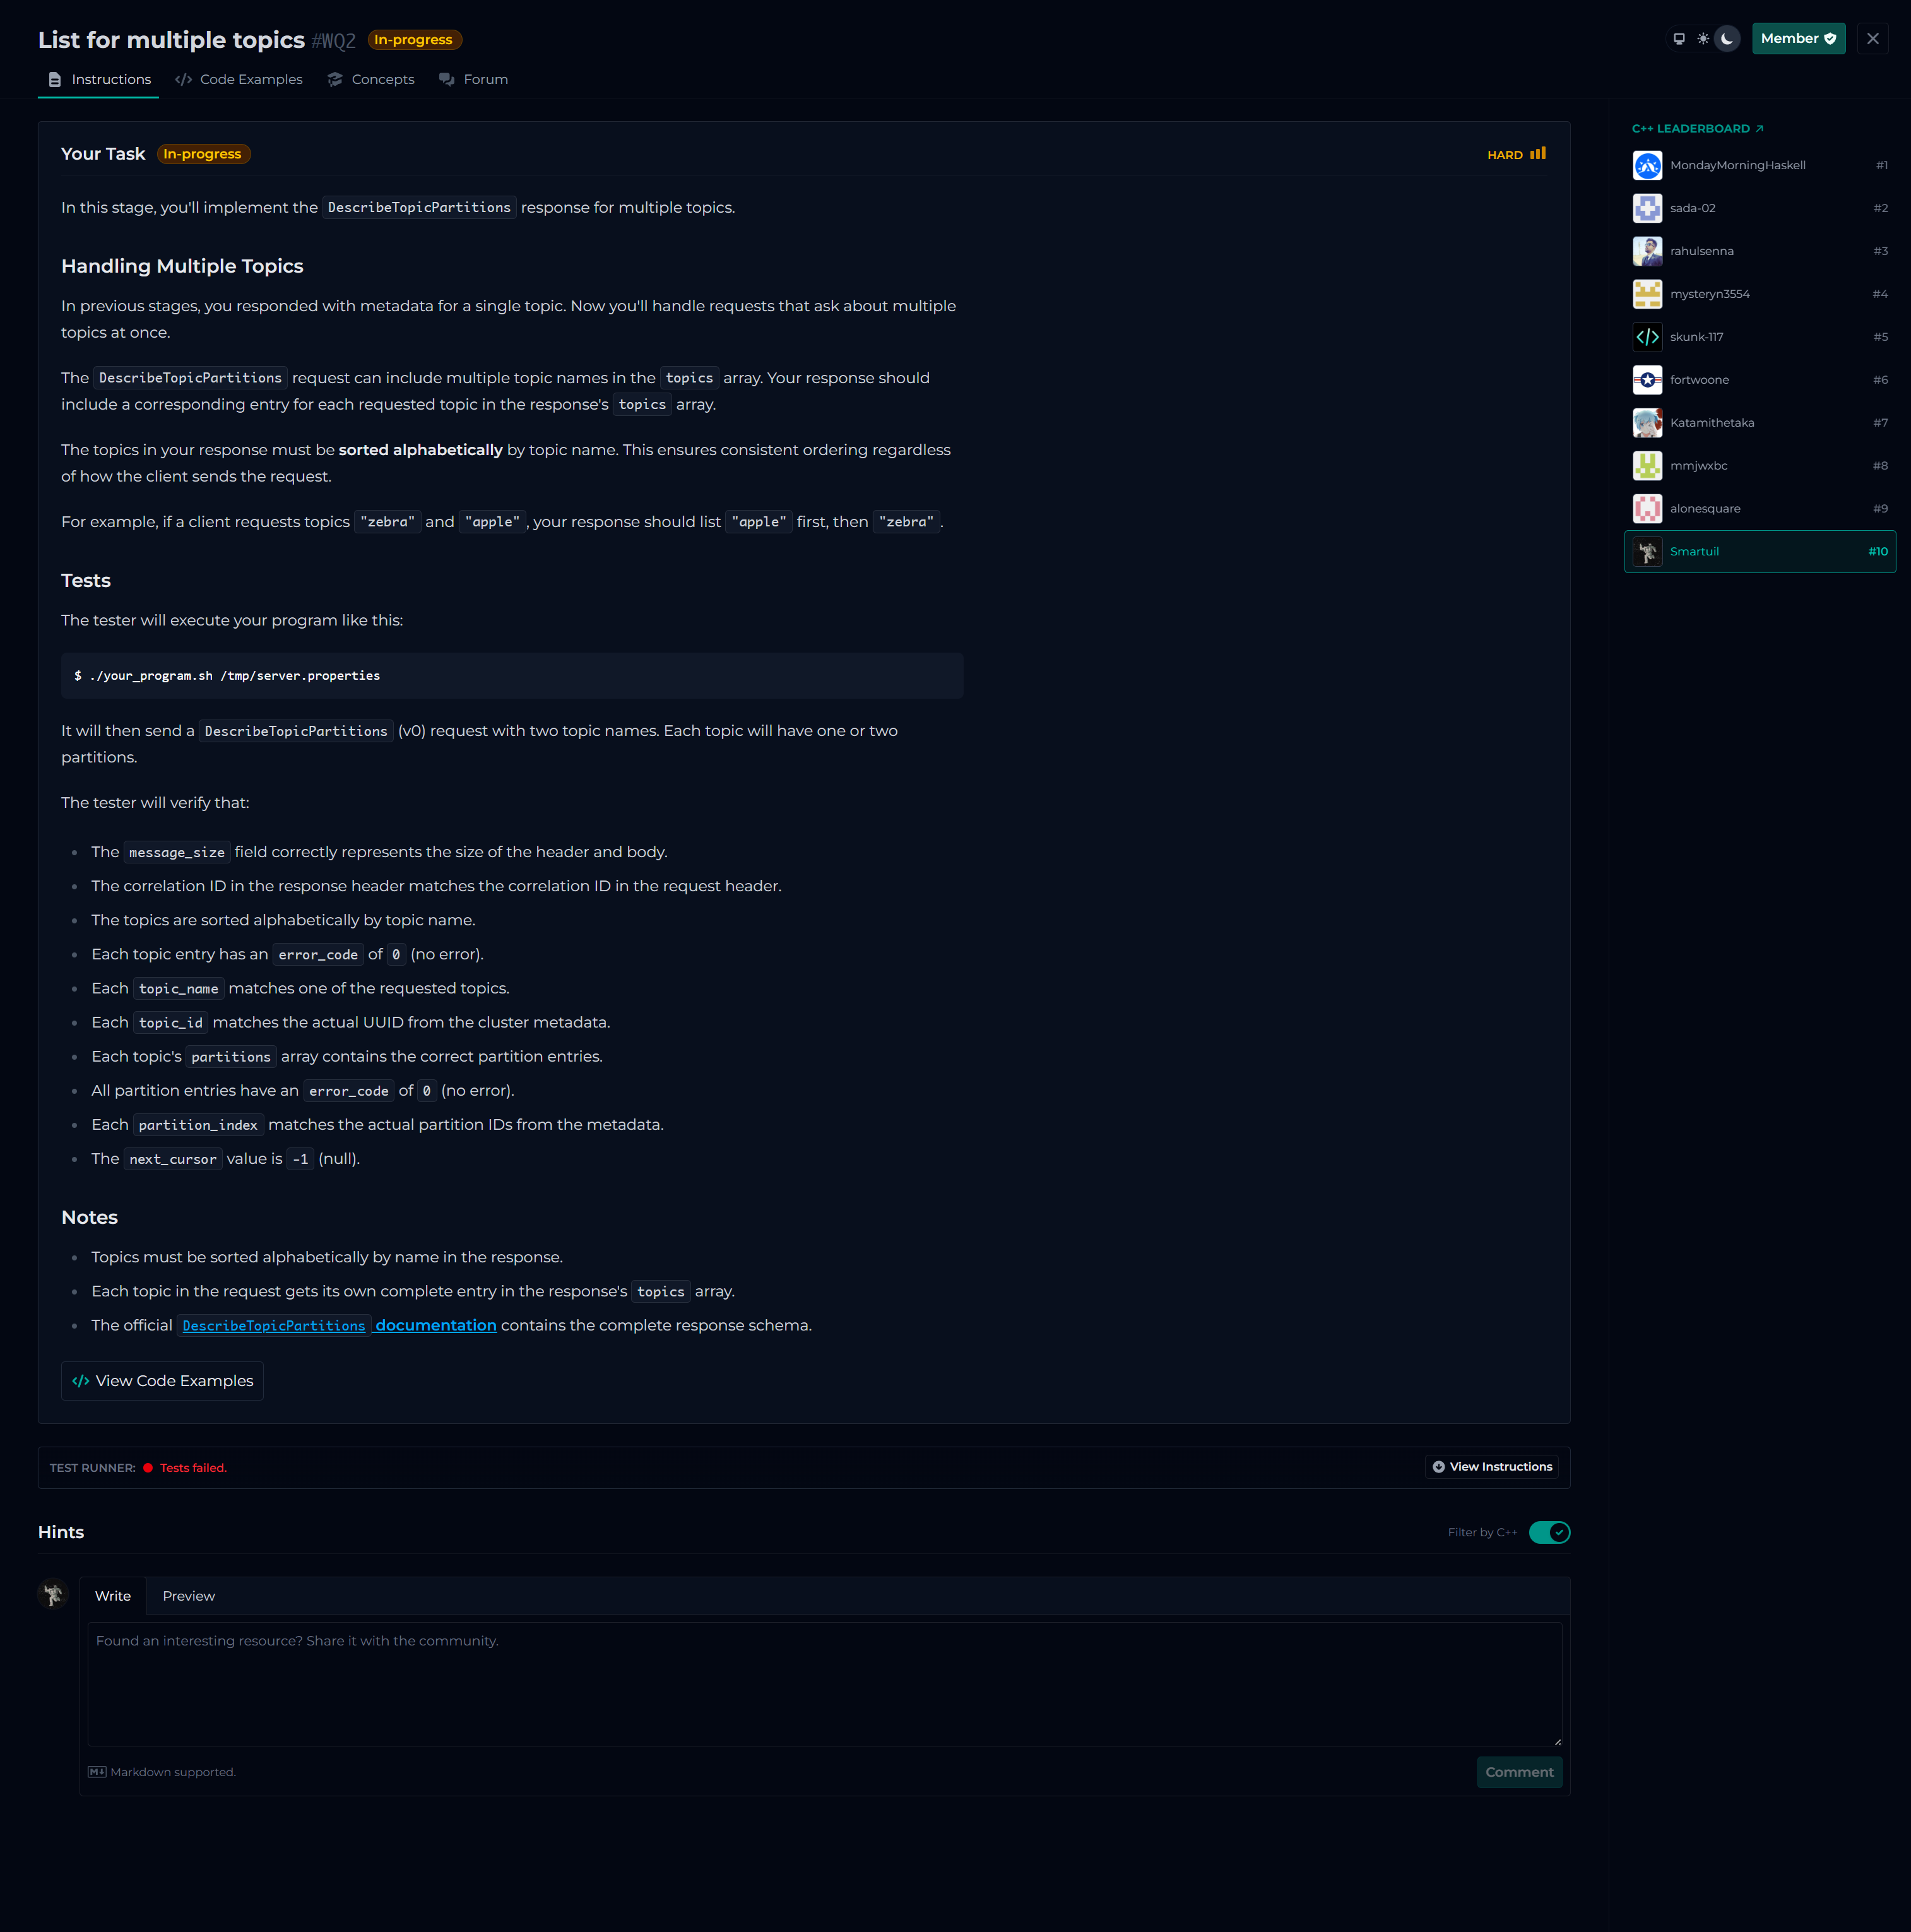Open the Smartuil leaderboard entry
Viewport: 1911px width, 1932px height.
(1759, 552)
